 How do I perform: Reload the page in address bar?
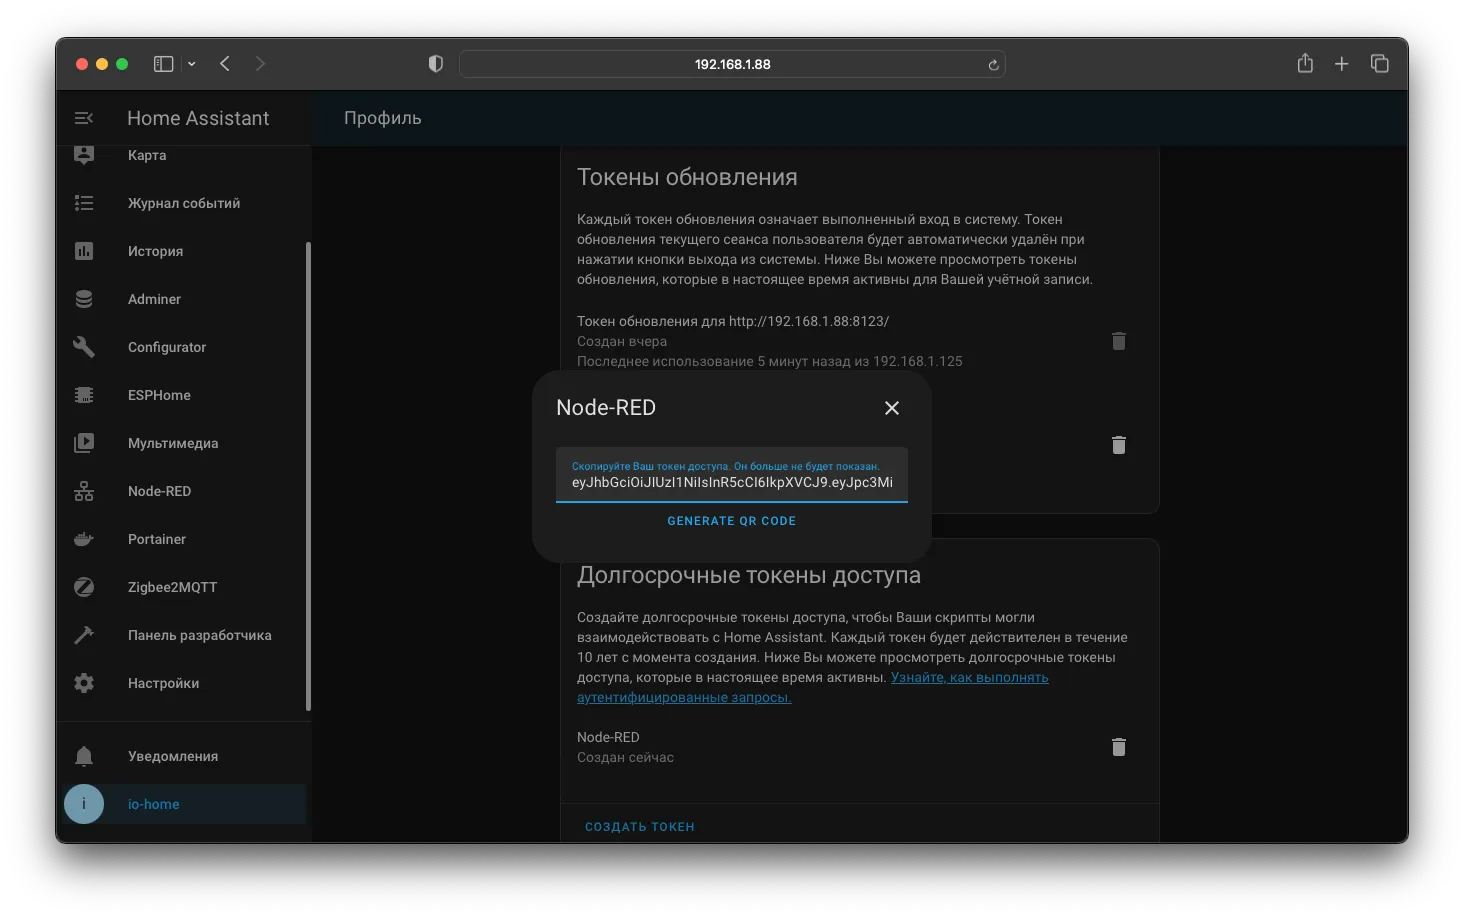click(x=993, y=65)
